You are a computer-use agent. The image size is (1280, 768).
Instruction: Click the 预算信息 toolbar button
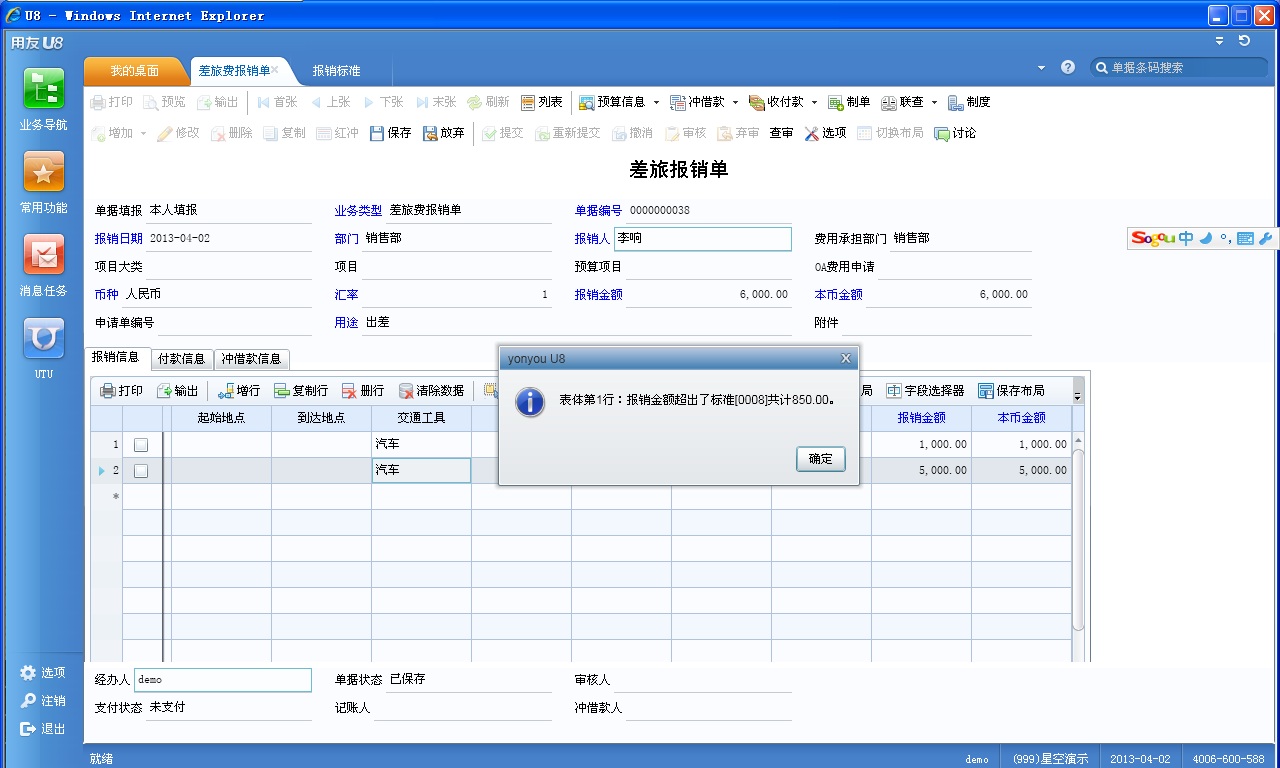point(612,102)
